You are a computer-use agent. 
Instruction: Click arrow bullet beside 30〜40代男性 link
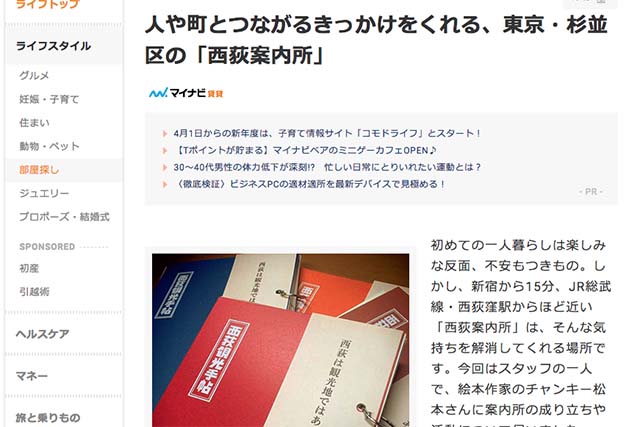pyautogui.click(x=165, y=167)
